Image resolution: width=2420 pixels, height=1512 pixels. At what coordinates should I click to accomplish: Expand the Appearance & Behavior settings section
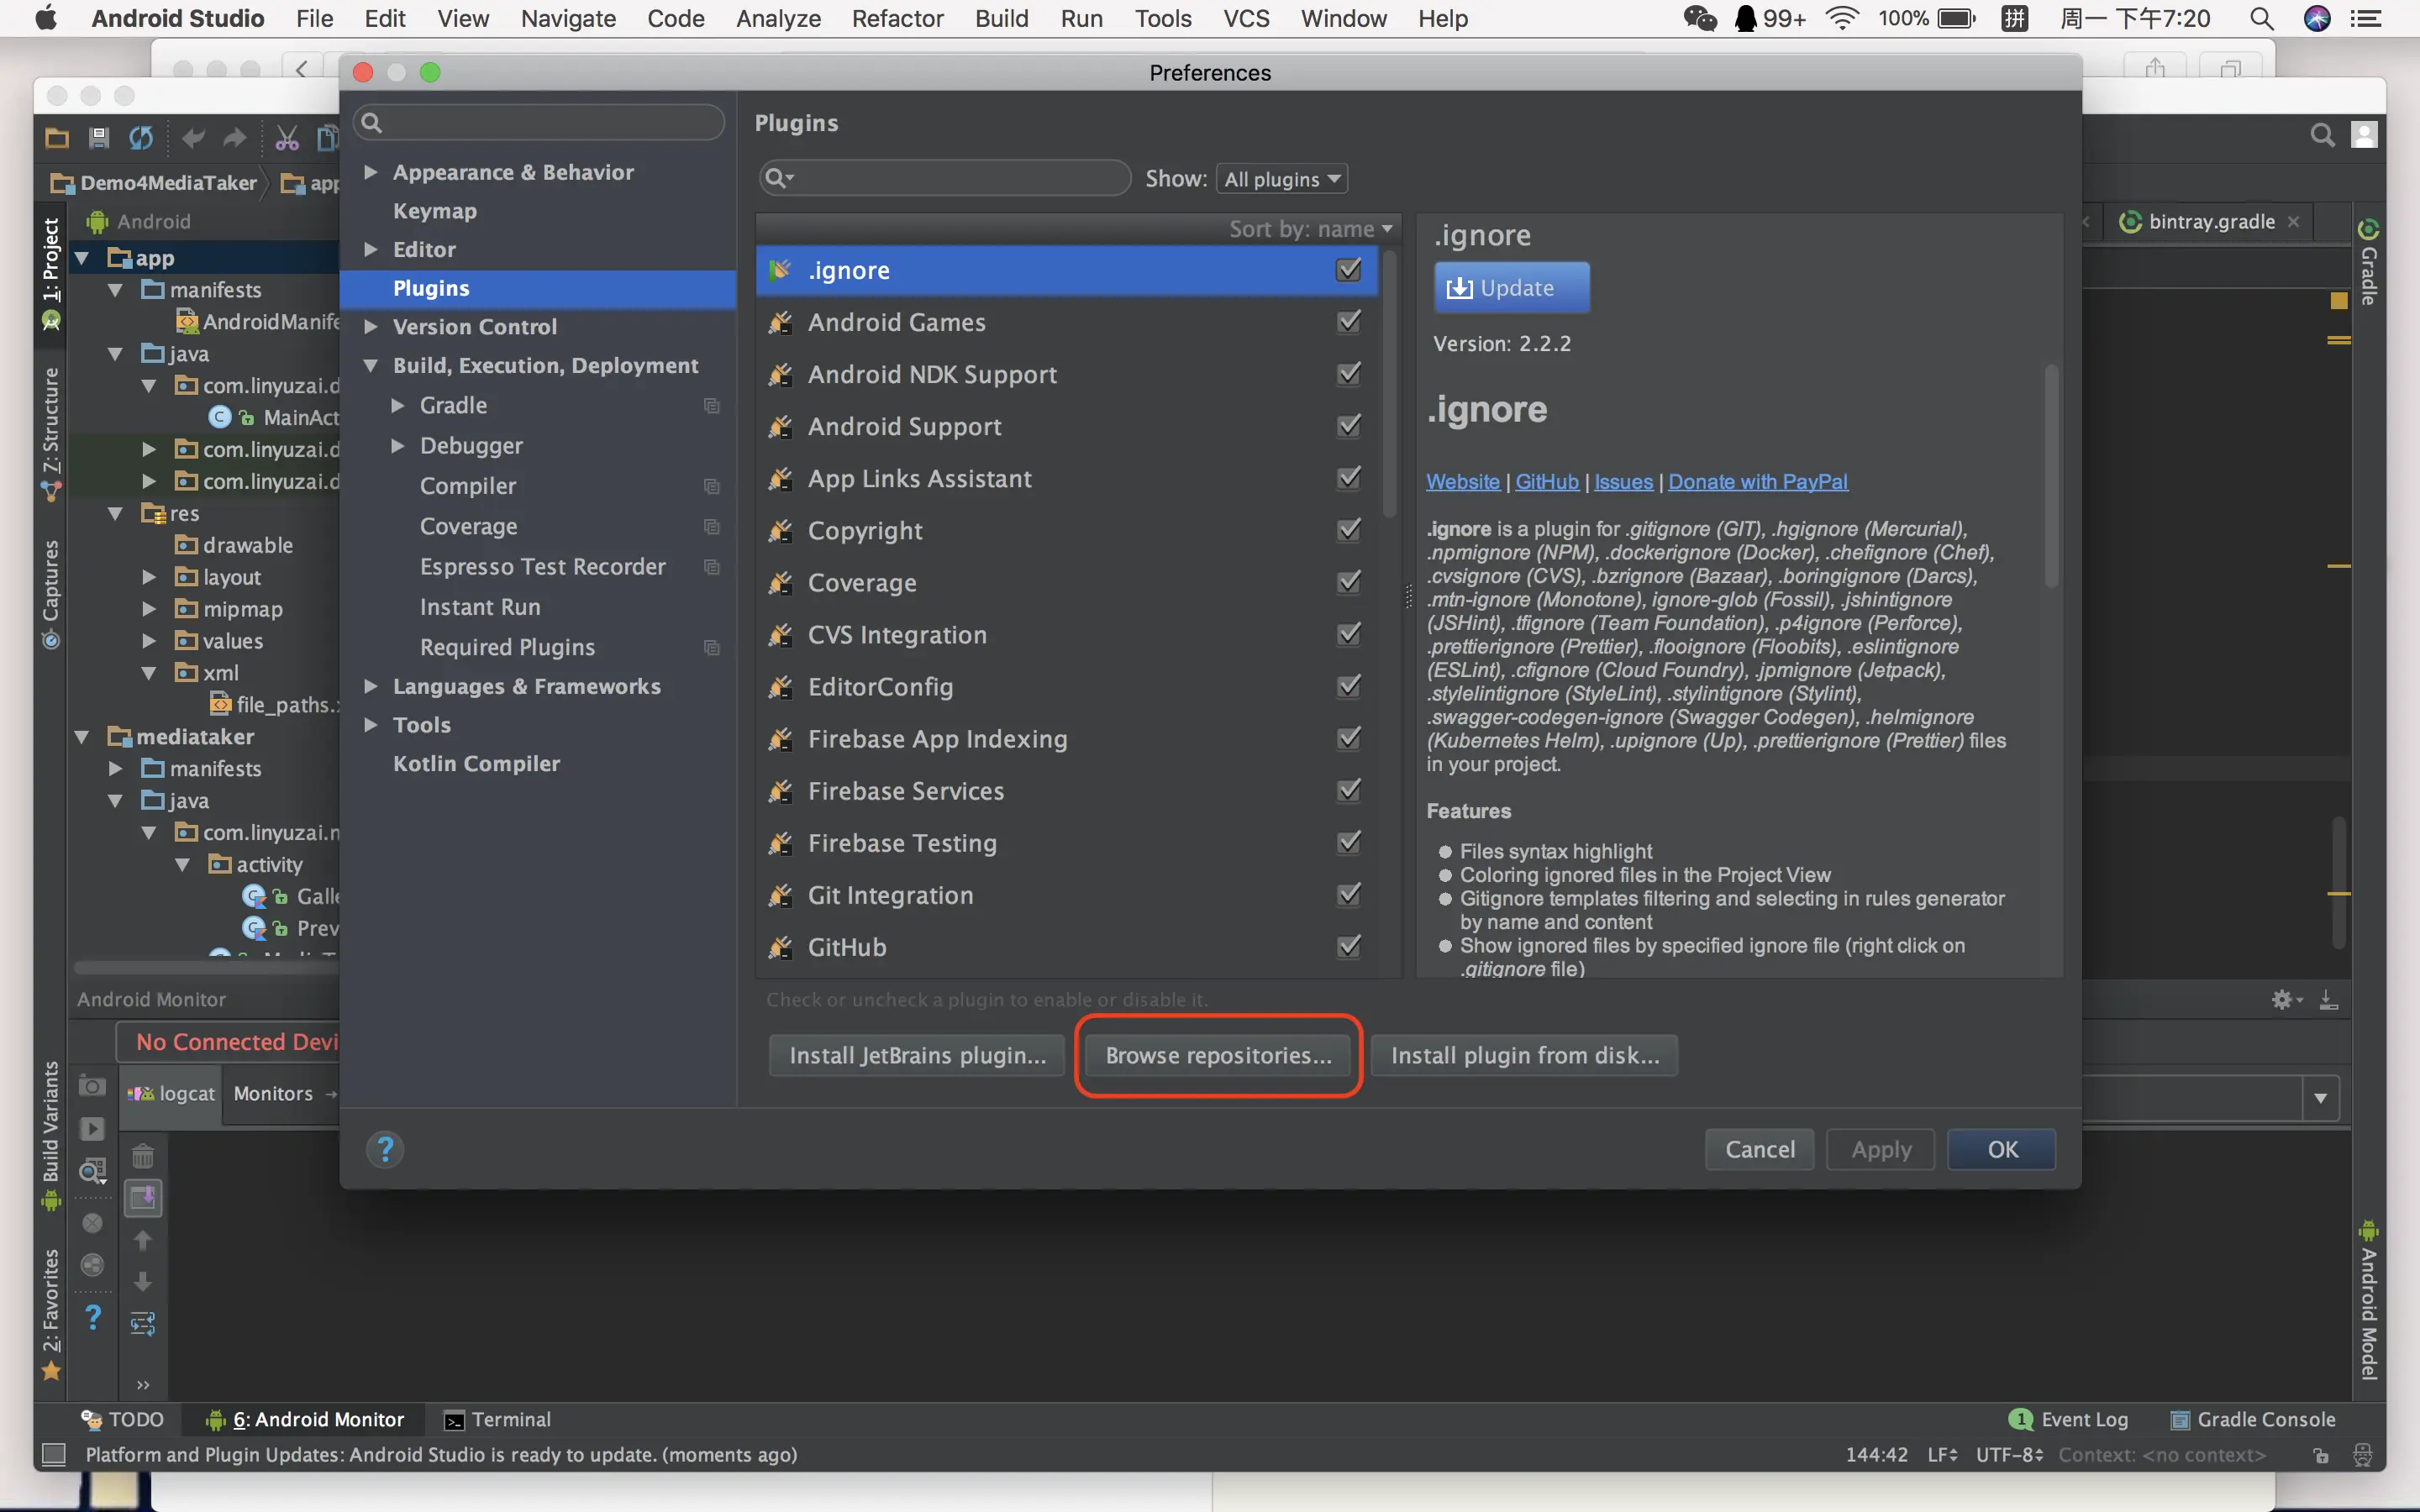coord(371,172)
